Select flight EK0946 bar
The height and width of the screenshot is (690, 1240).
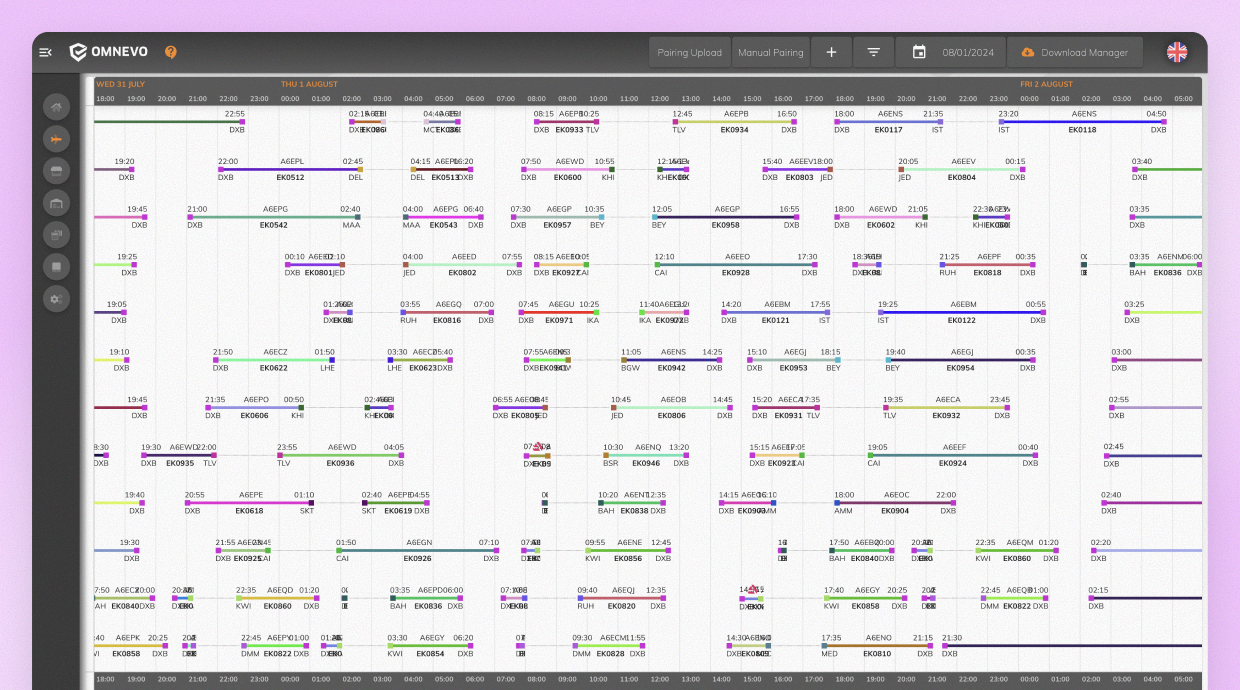click(x=646, y=455)
